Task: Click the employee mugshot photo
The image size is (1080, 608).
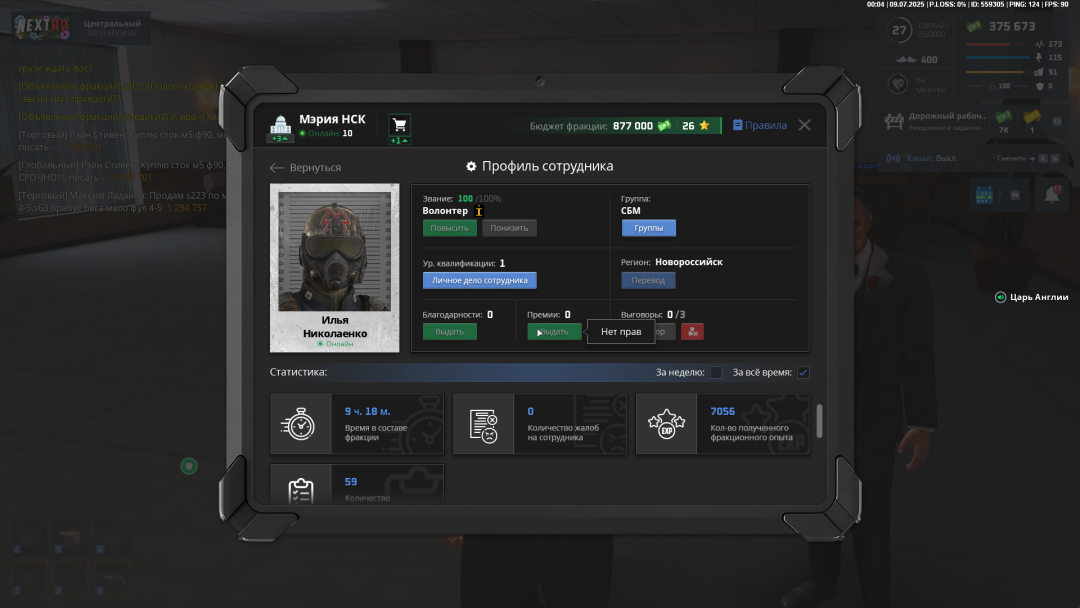Action: (x=334, y=251)
